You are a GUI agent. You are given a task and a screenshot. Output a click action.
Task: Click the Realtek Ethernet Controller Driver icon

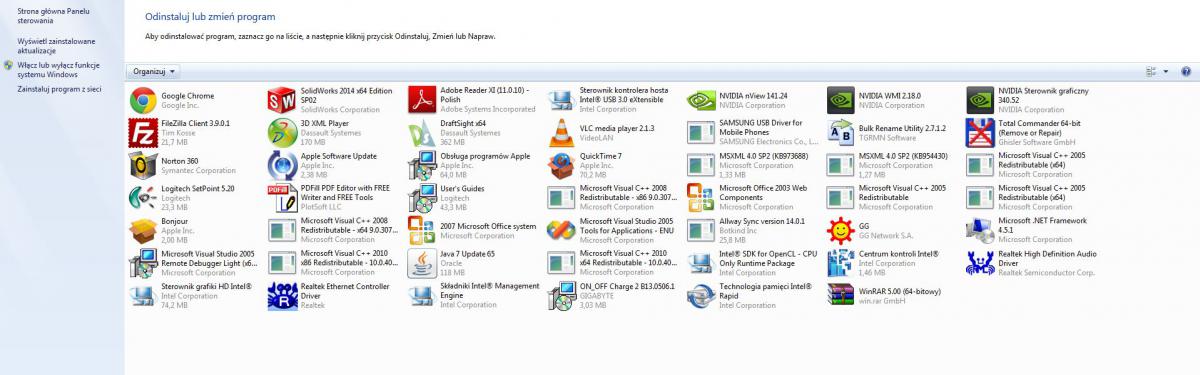(x=282, y=296)
